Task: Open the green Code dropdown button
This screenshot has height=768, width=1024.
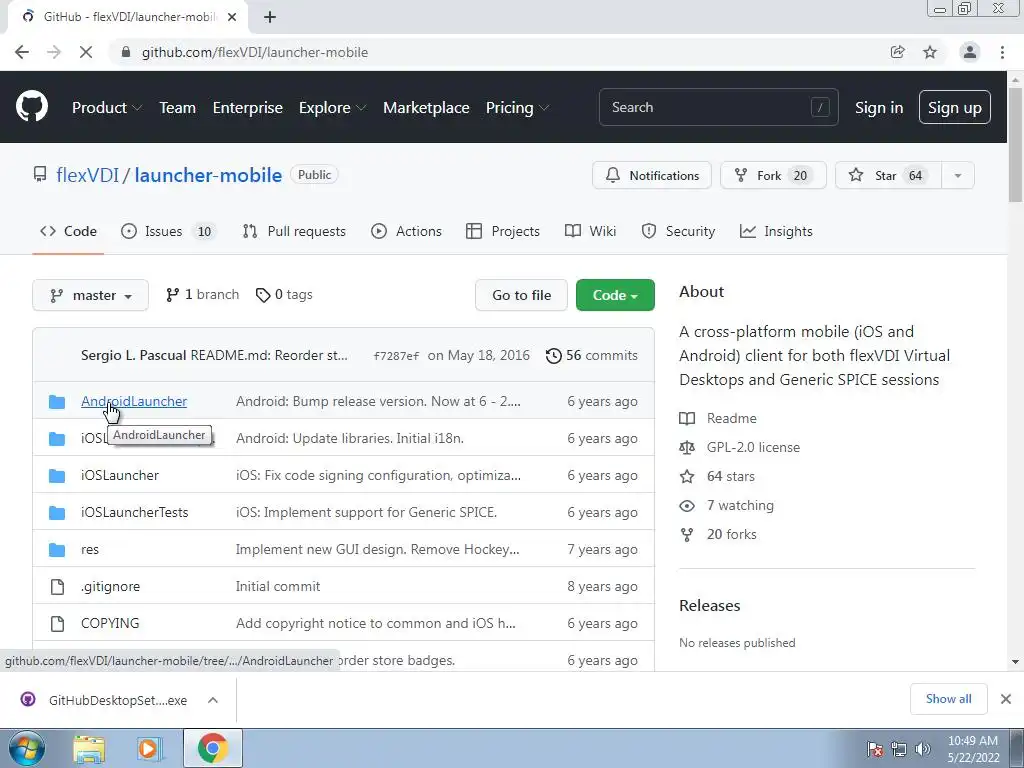Action: pos(615,295)
